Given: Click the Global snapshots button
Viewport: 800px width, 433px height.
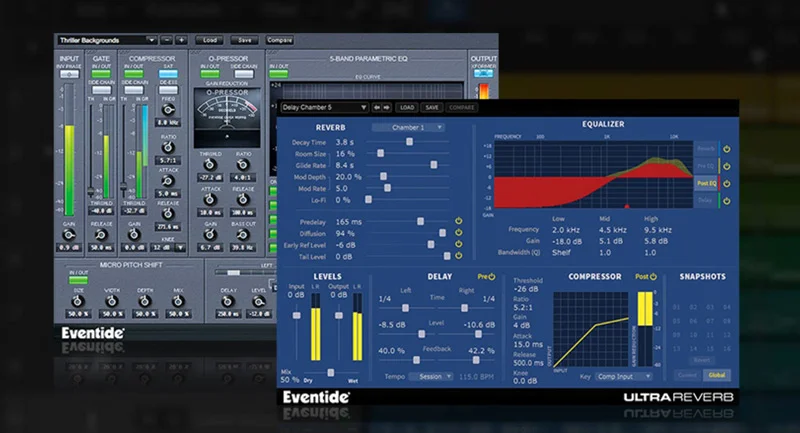Looking at the screenshot, I should coord(716,375).
